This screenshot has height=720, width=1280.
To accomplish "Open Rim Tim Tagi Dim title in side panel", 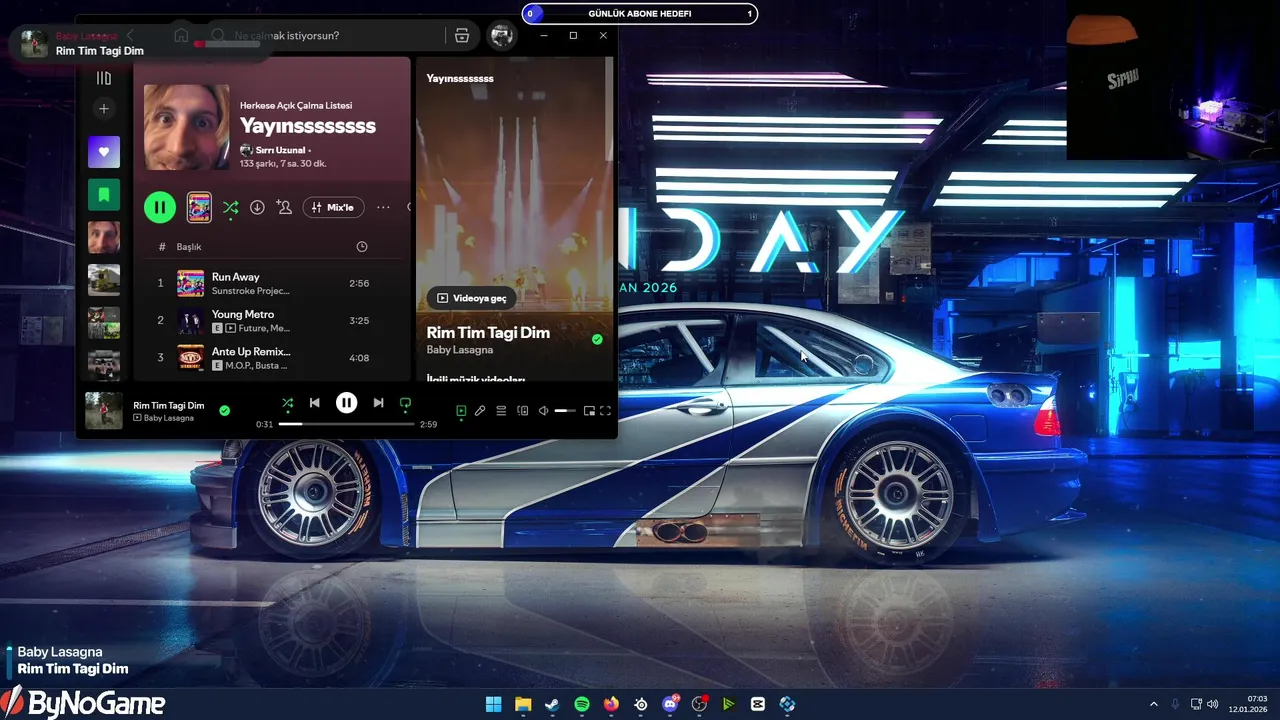I will pyautogui.click(x=488, y=333).
